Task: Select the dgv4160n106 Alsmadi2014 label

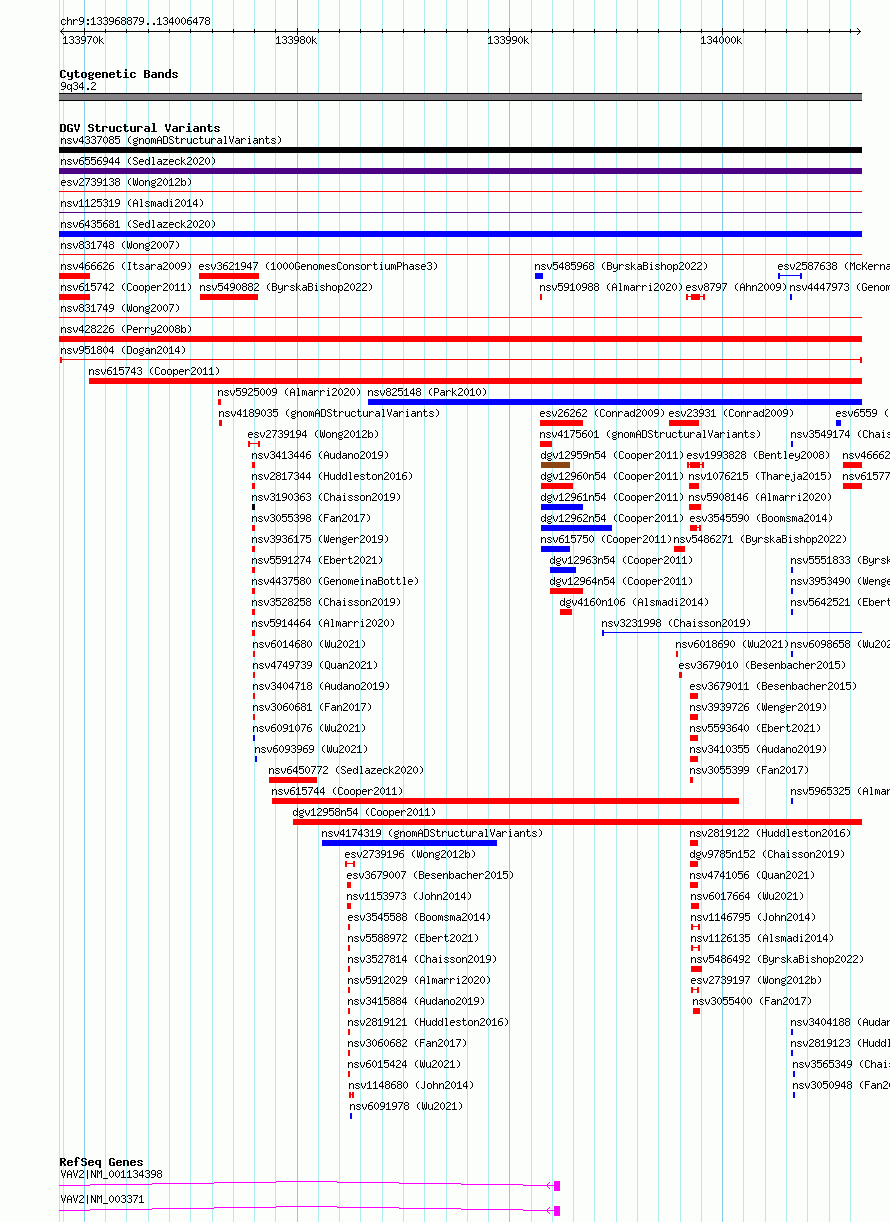Action: (x=634, y=602)
